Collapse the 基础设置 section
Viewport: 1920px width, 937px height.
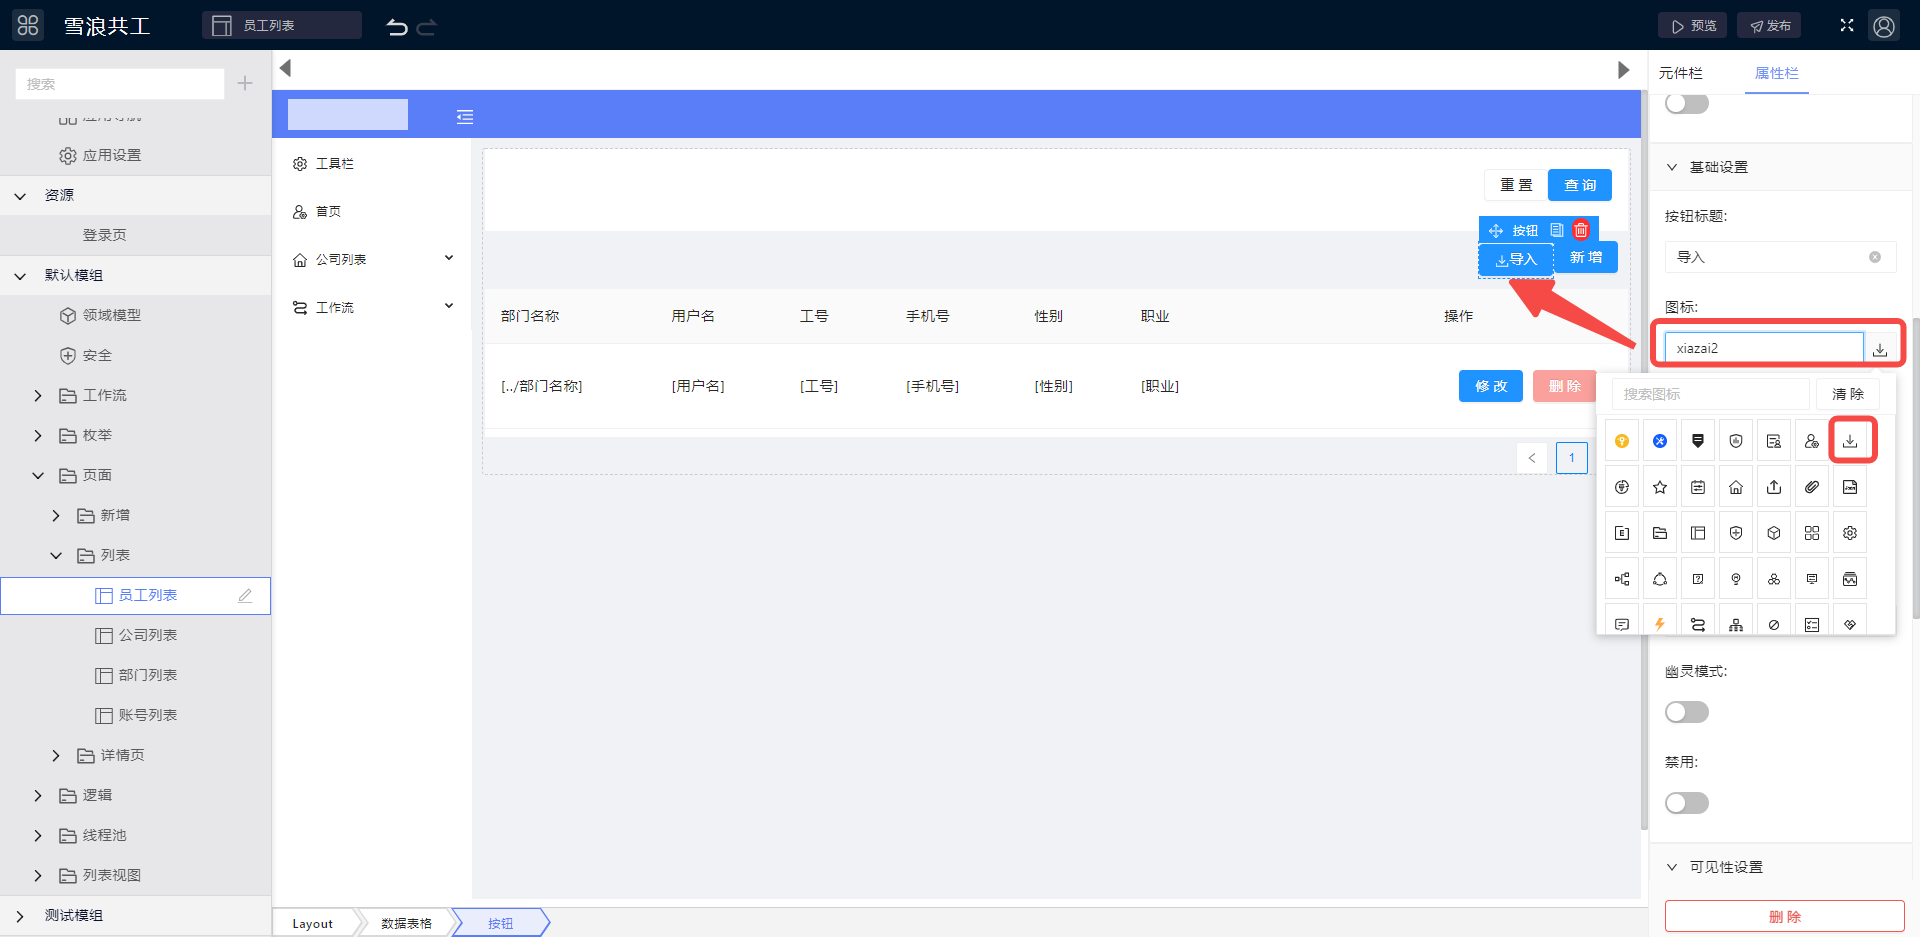tap(1672, 167)
